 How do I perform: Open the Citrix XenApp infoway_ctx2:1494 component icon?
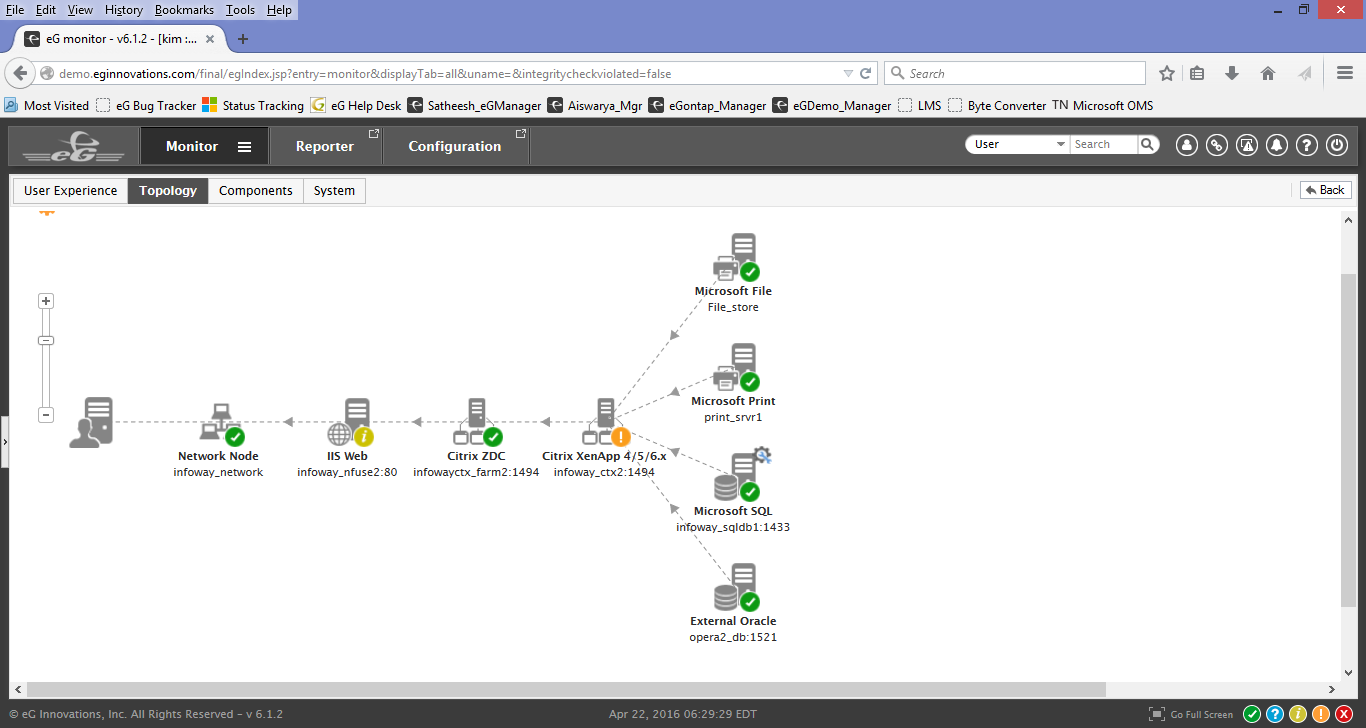tap(606, 423)
